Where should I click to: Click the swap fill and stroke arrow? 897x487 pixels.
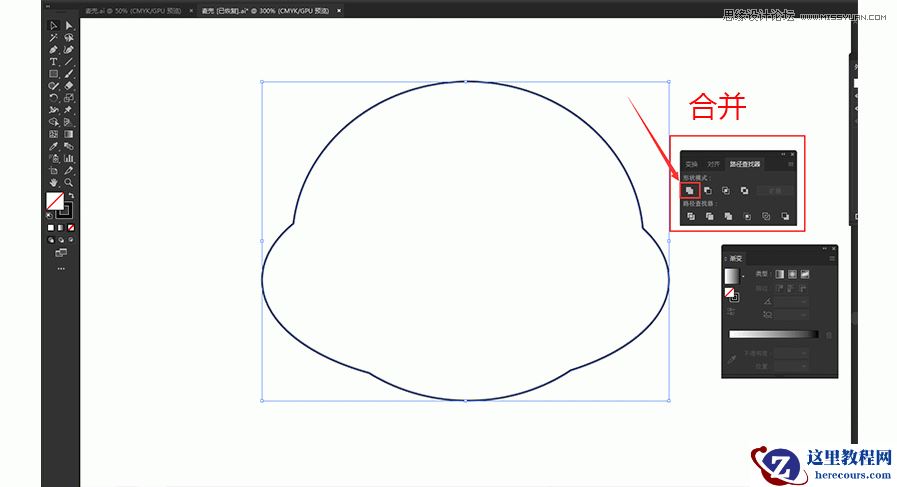point(72,196)
